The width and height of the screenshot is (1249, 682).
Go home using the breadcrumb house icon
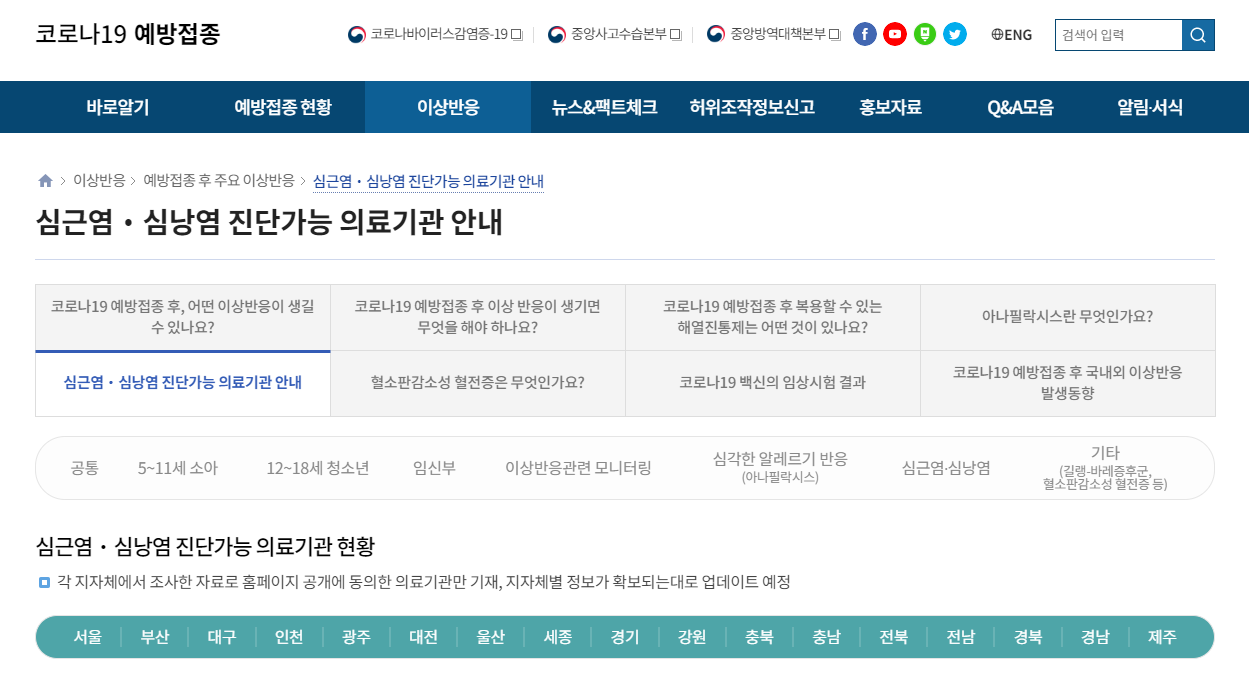(44, 179)
